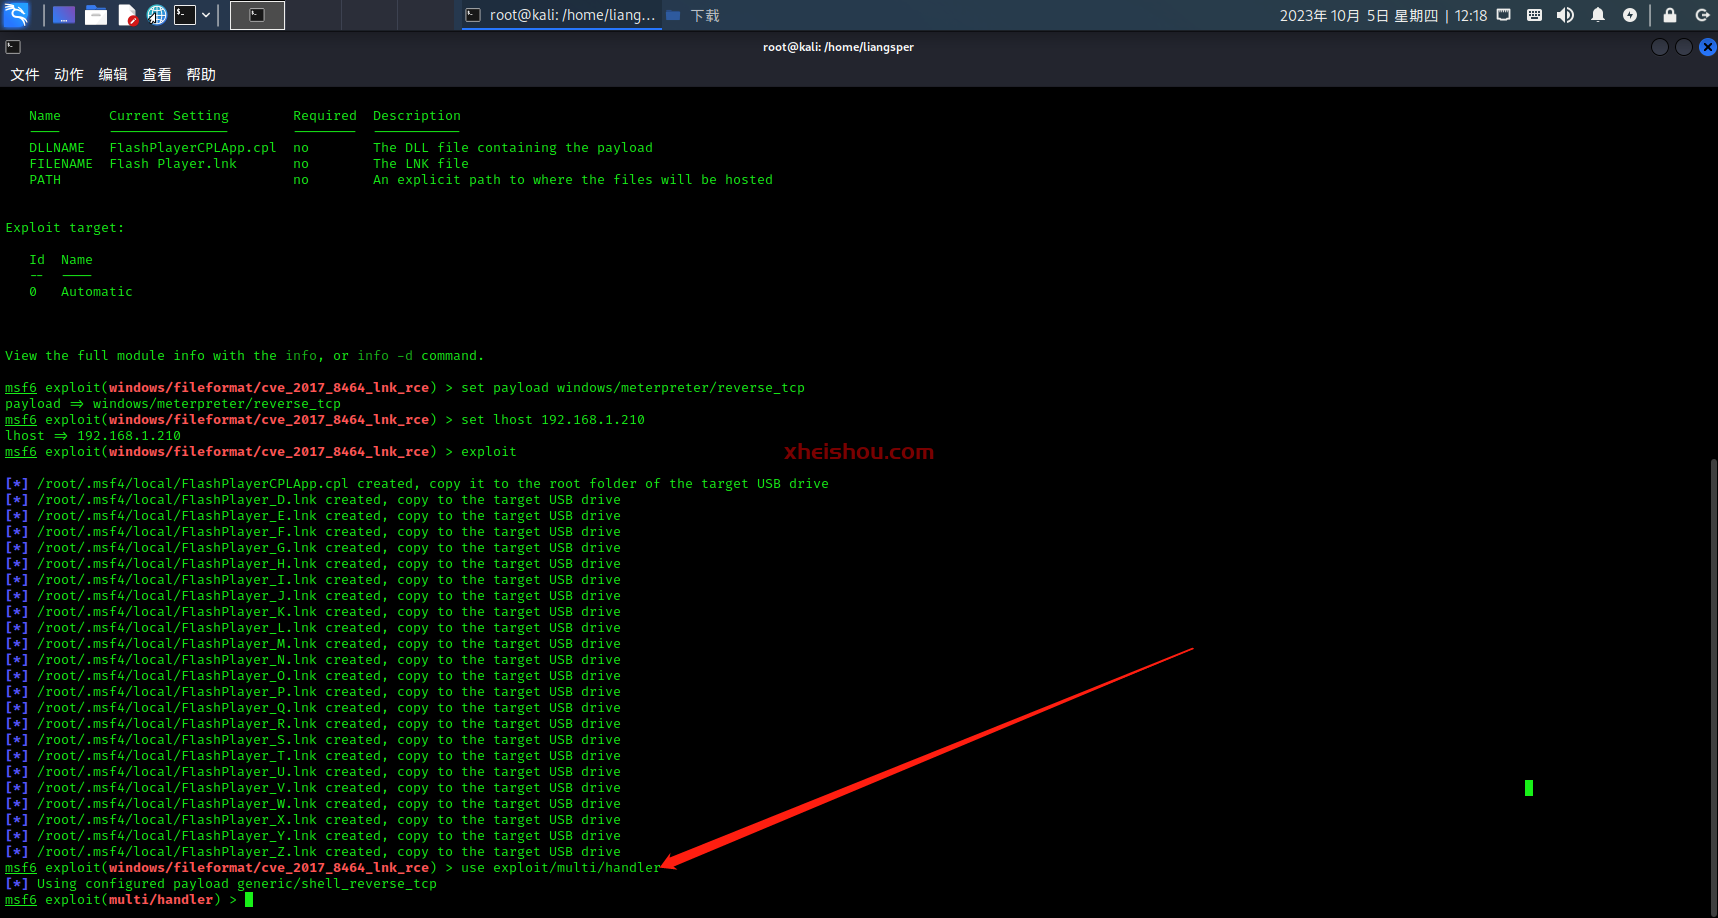Click the 'FlashPlayer_D.lnk' output line

[x=313, y=500]
